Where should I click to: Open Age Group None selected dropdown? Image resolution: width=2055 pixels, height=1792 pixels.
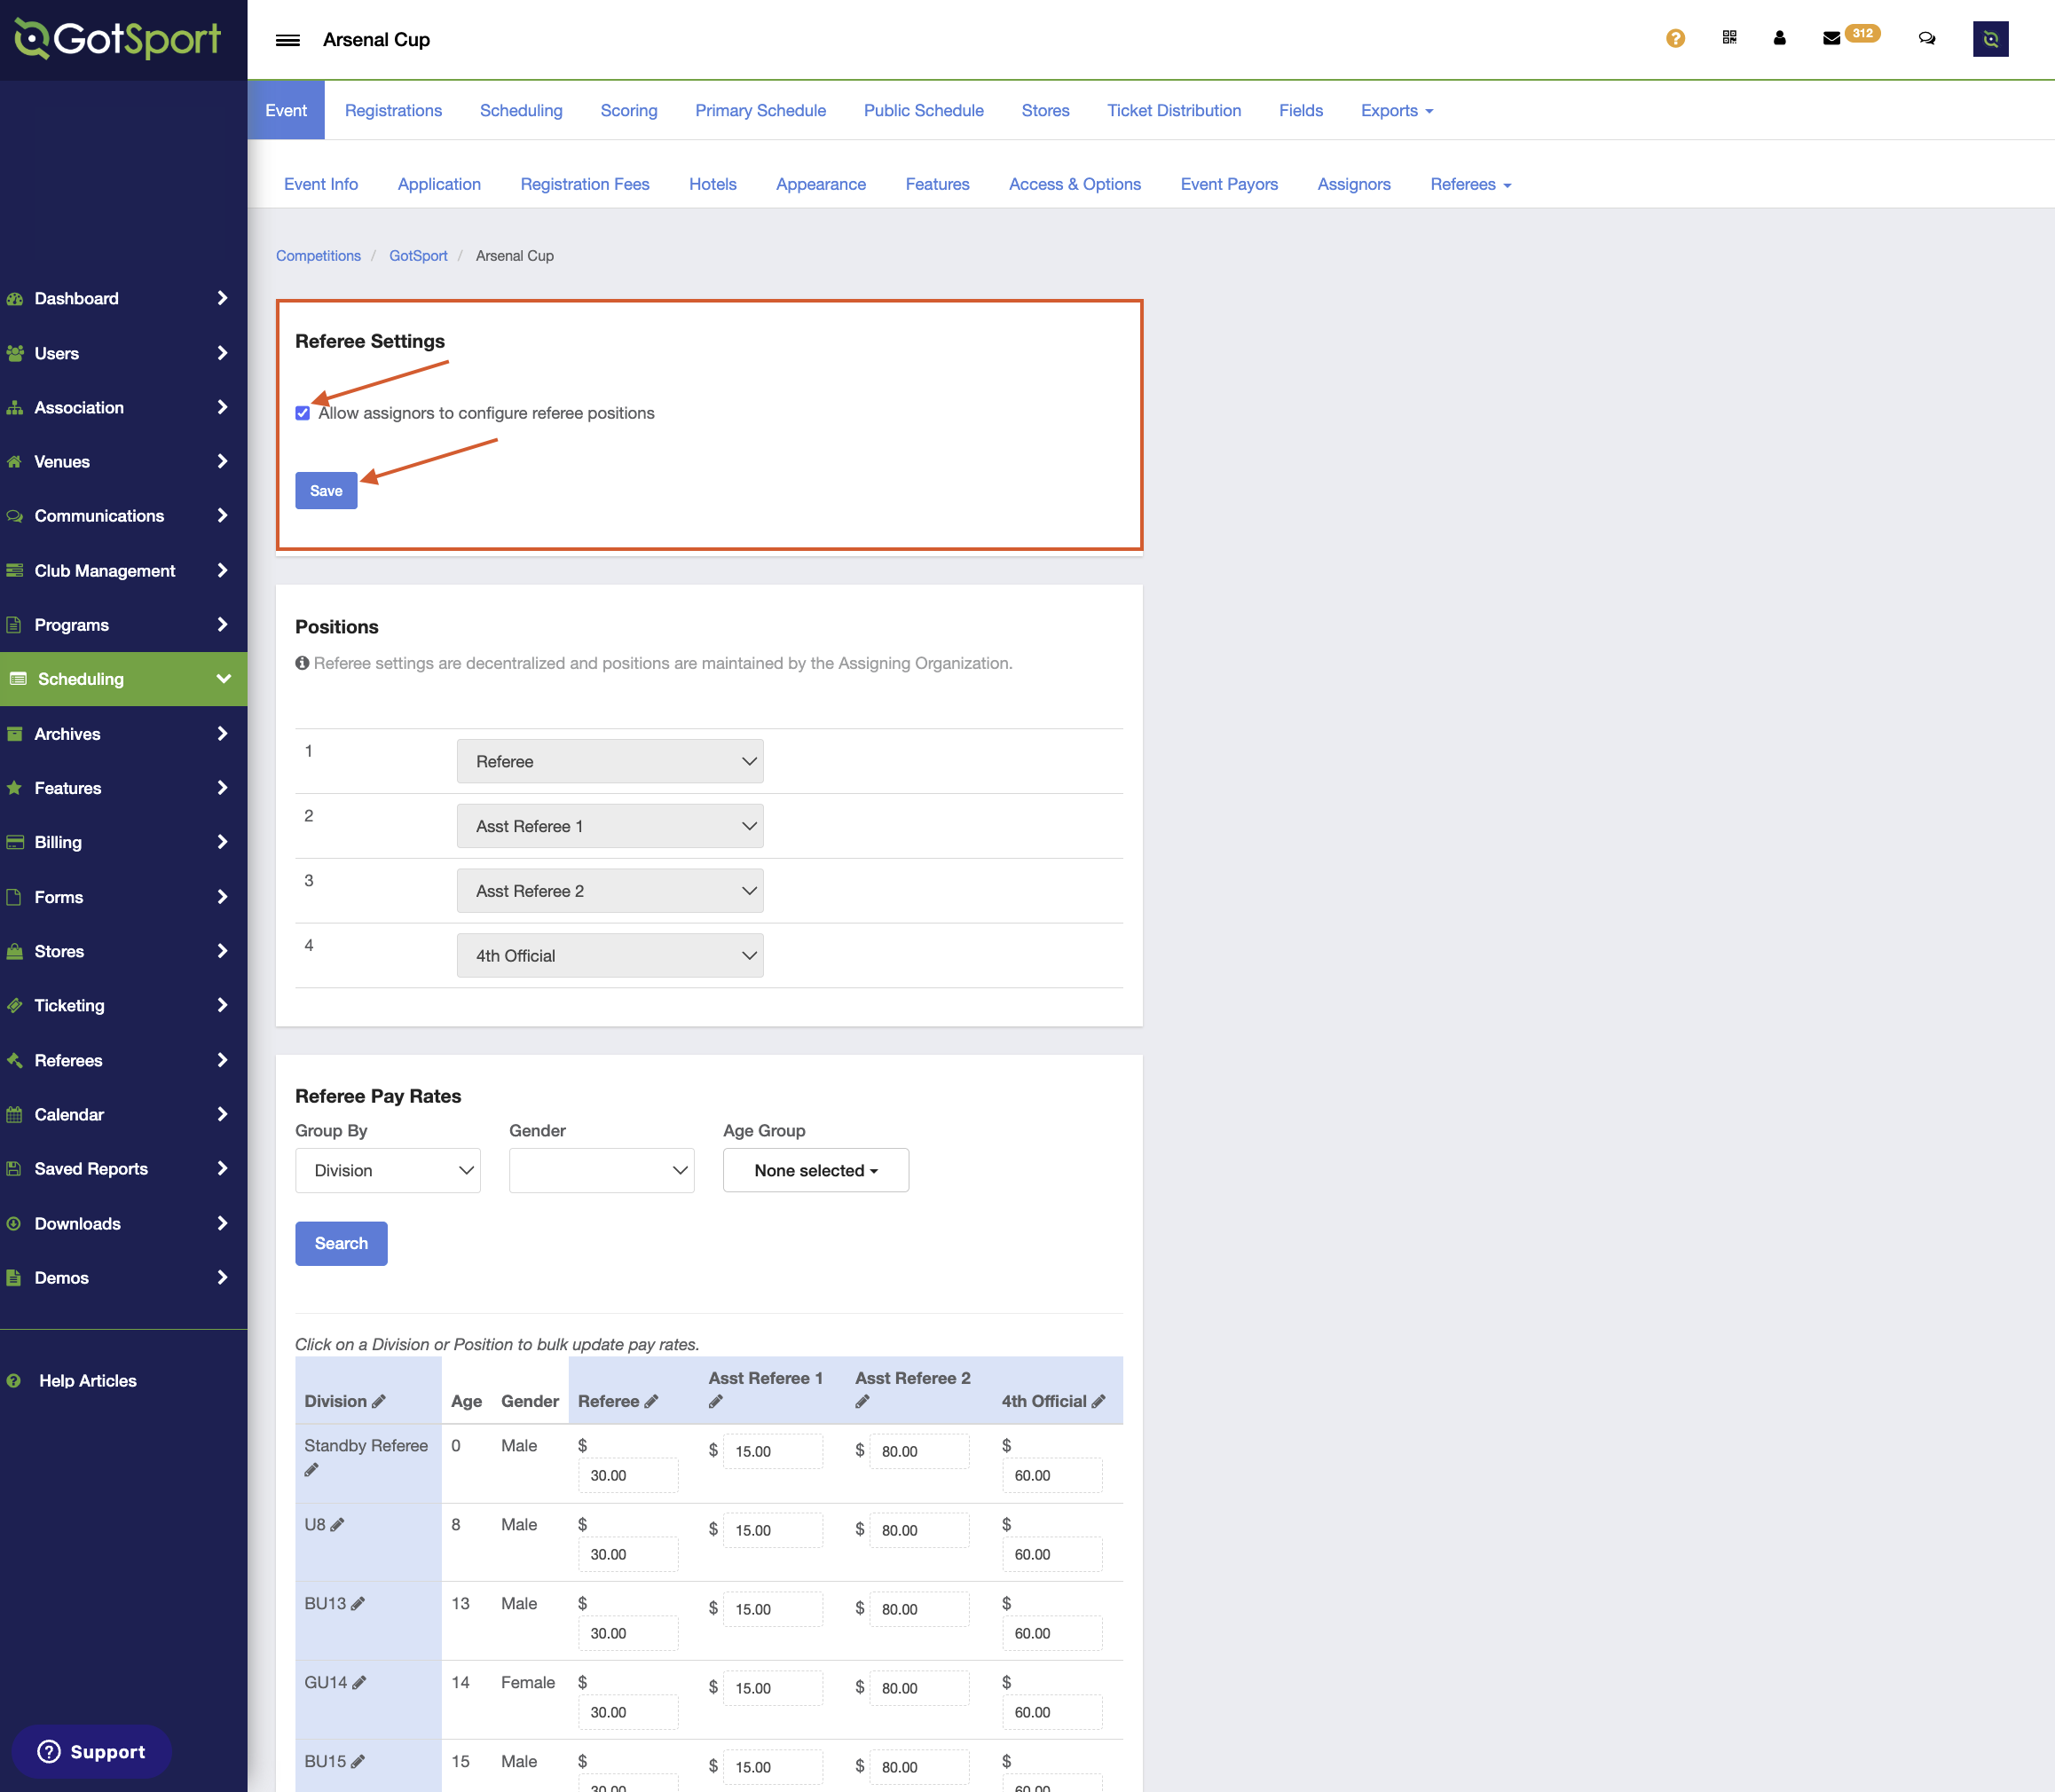click(x=816, y=1171)
